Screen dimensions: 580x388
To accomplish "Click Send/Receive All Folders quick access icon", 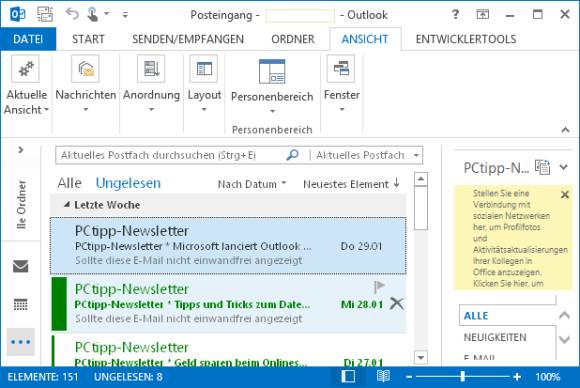I will (x=45, y=14).
